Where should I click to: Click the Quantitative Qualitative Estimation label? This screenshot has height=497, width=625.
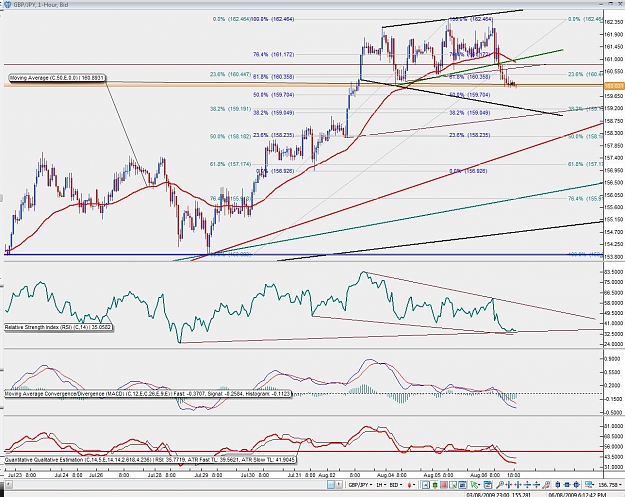150,460
